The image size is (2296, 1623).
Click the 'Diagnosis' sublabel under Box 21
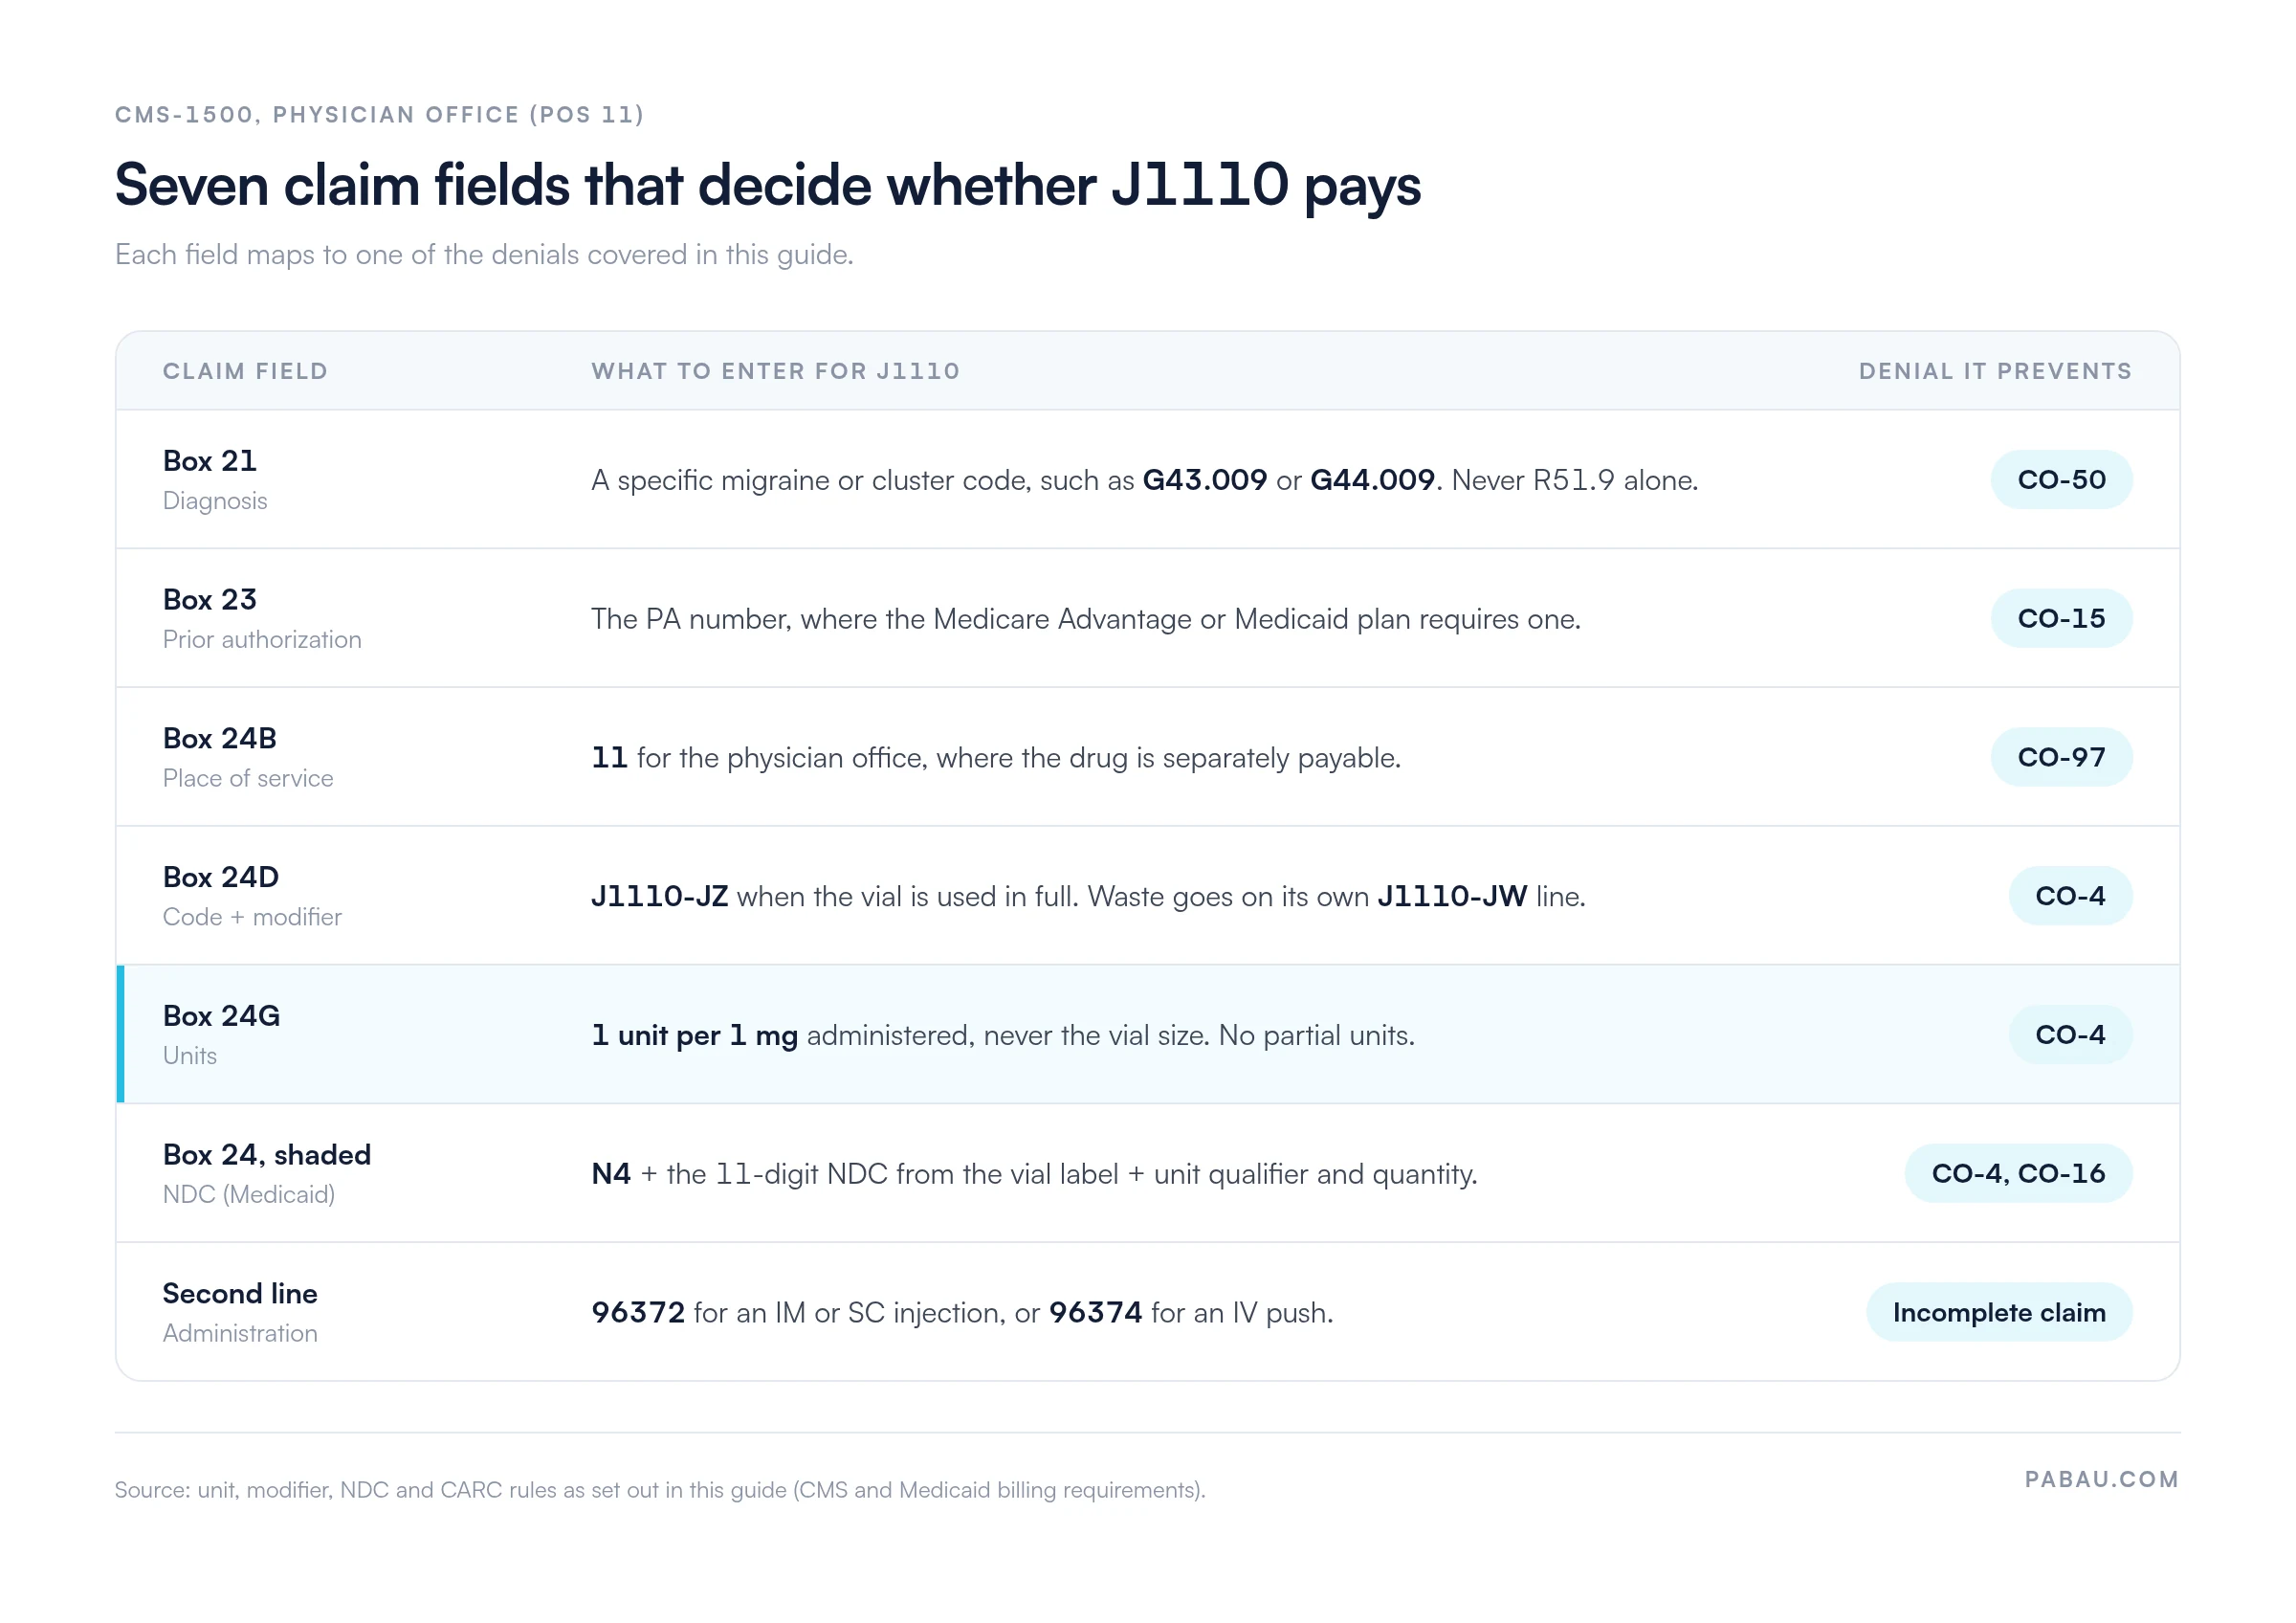point(215,501)
